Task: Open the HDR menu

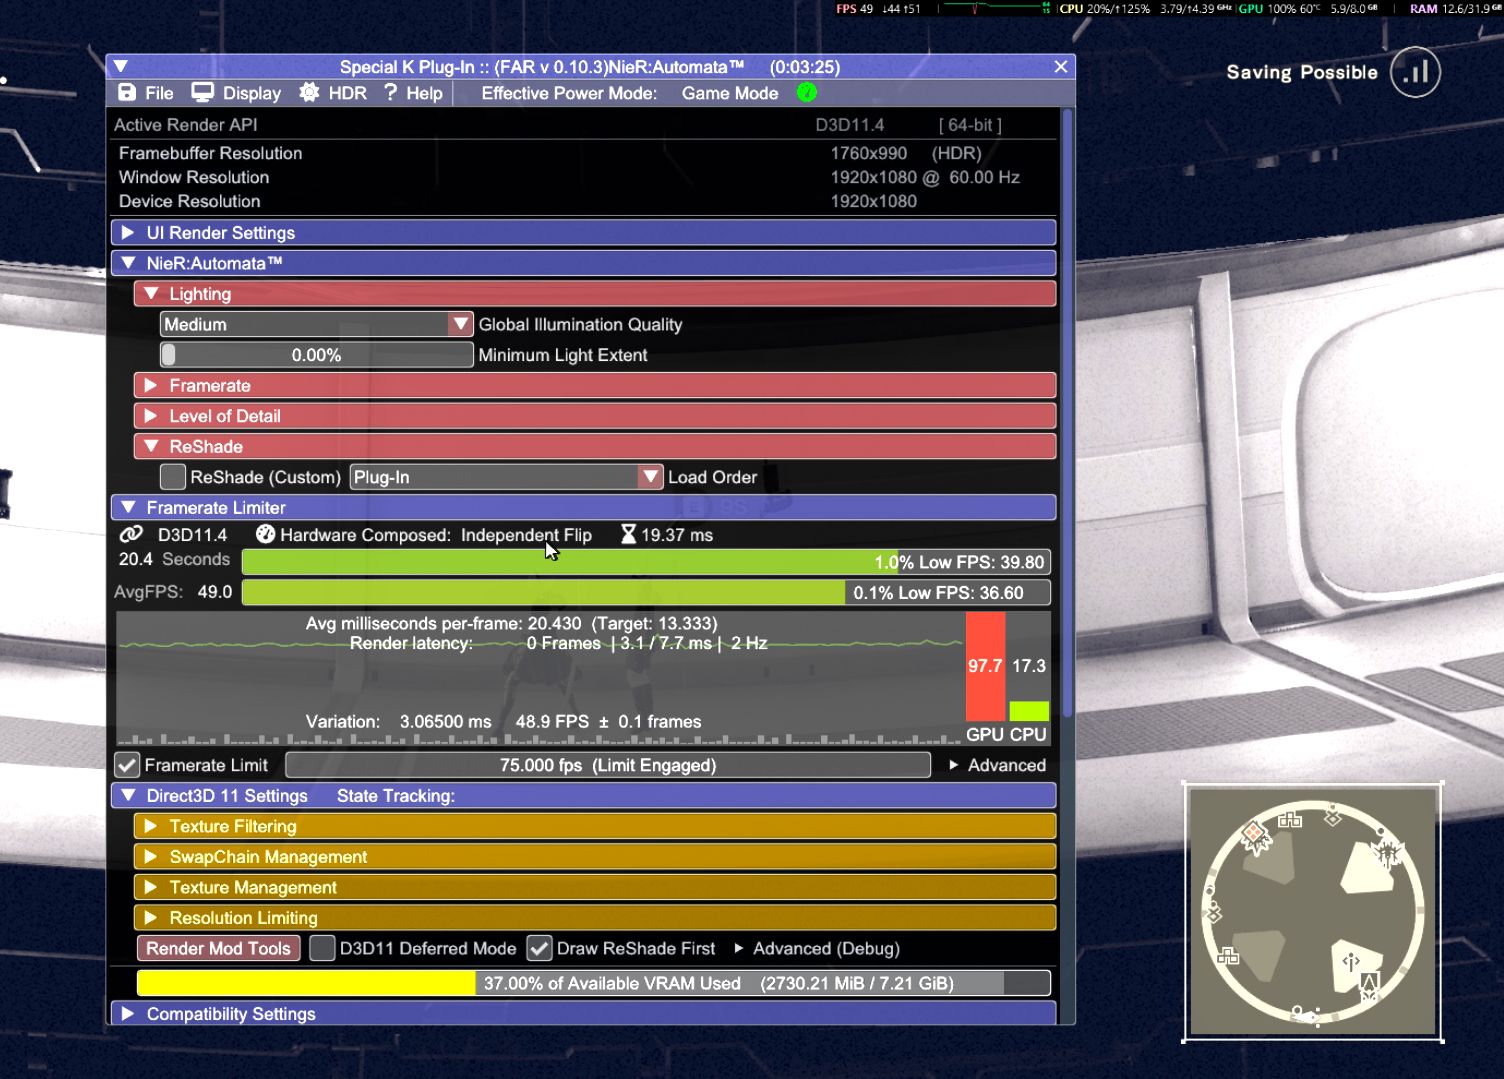Action: (x=334, y=93)
